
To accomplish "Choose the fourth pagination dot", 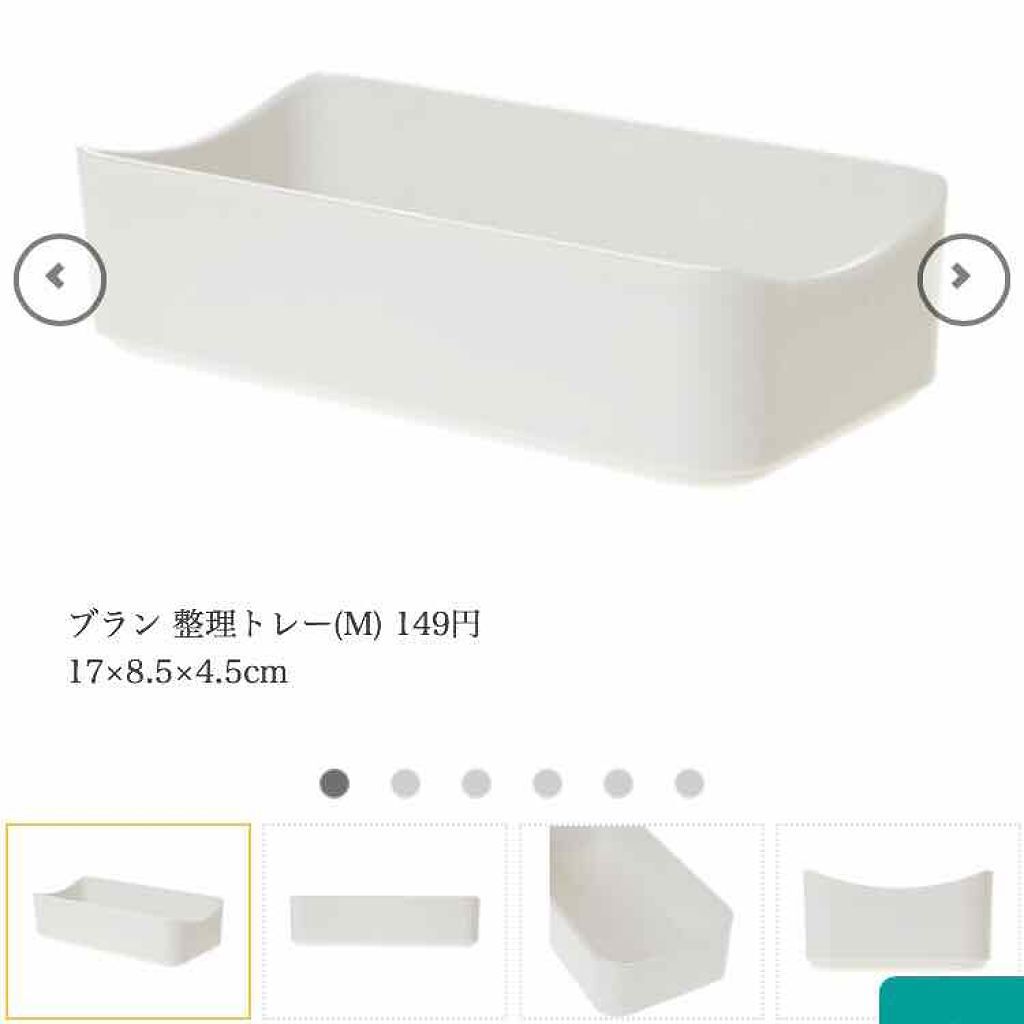I will [x=547, y=782].
